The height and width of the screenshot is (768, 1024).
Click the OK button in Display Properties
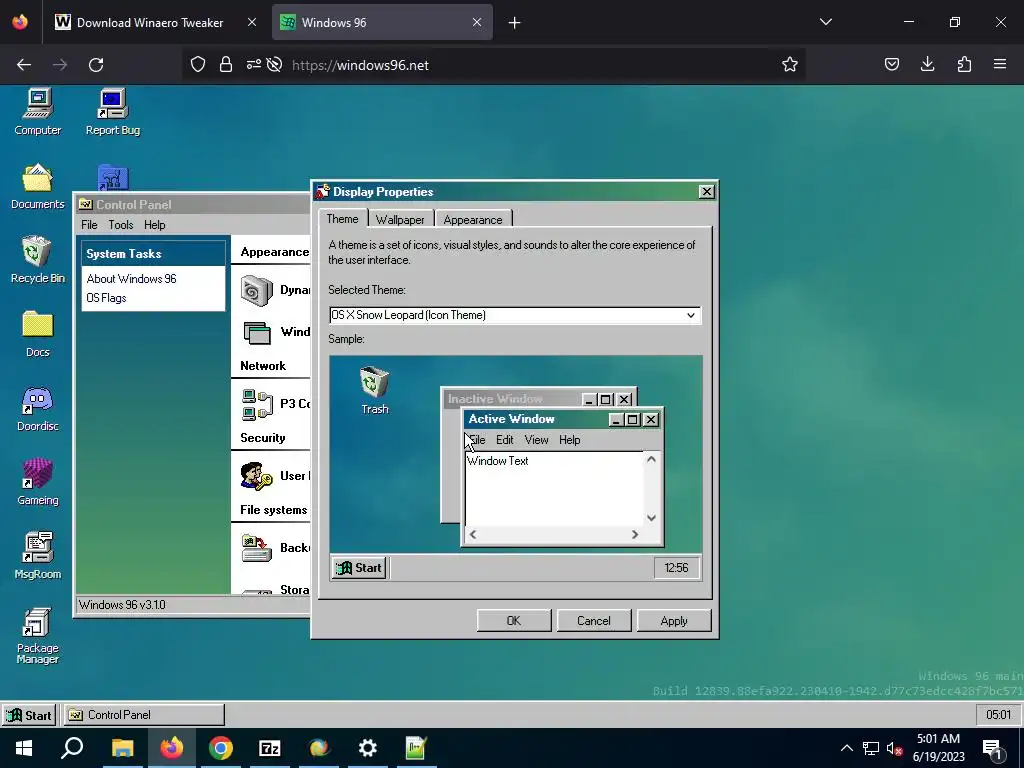coord(514,620)
